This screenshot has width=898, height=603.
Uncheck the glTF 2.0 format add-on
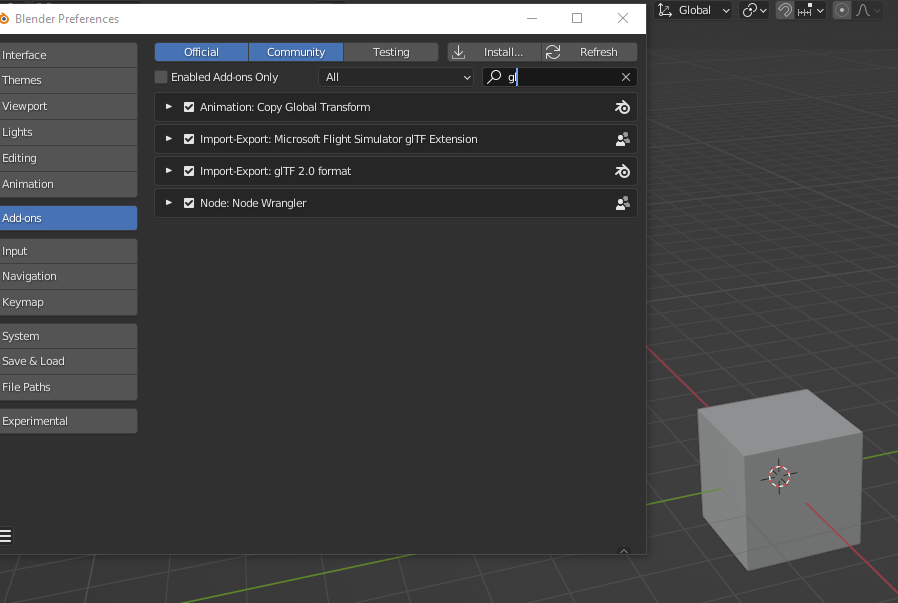click(189, 171)
